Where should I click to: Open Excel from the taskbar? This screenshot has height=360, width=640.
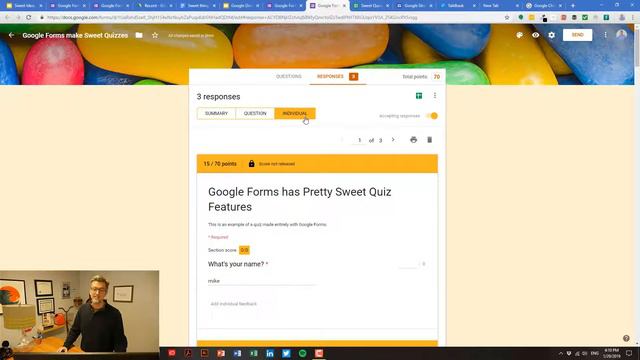pyautogui.click(x=253, y=353)
